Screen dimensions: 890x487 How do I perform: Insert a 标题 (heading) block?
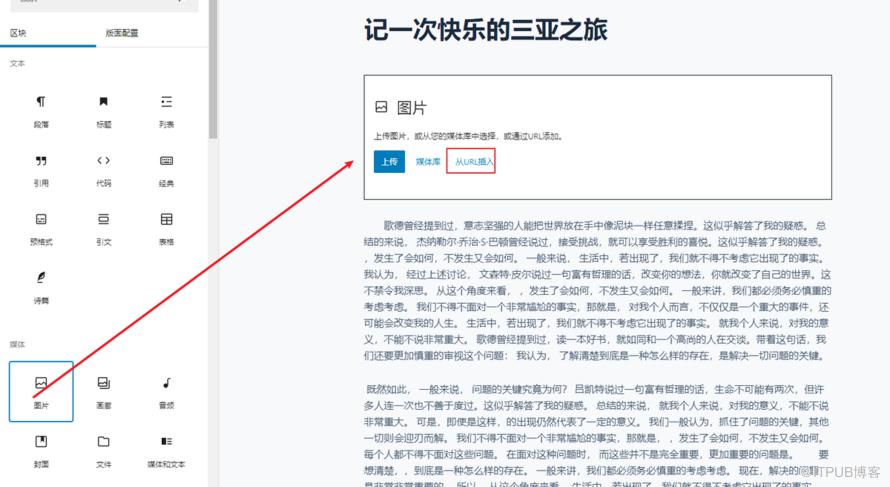tap(103, 112)
